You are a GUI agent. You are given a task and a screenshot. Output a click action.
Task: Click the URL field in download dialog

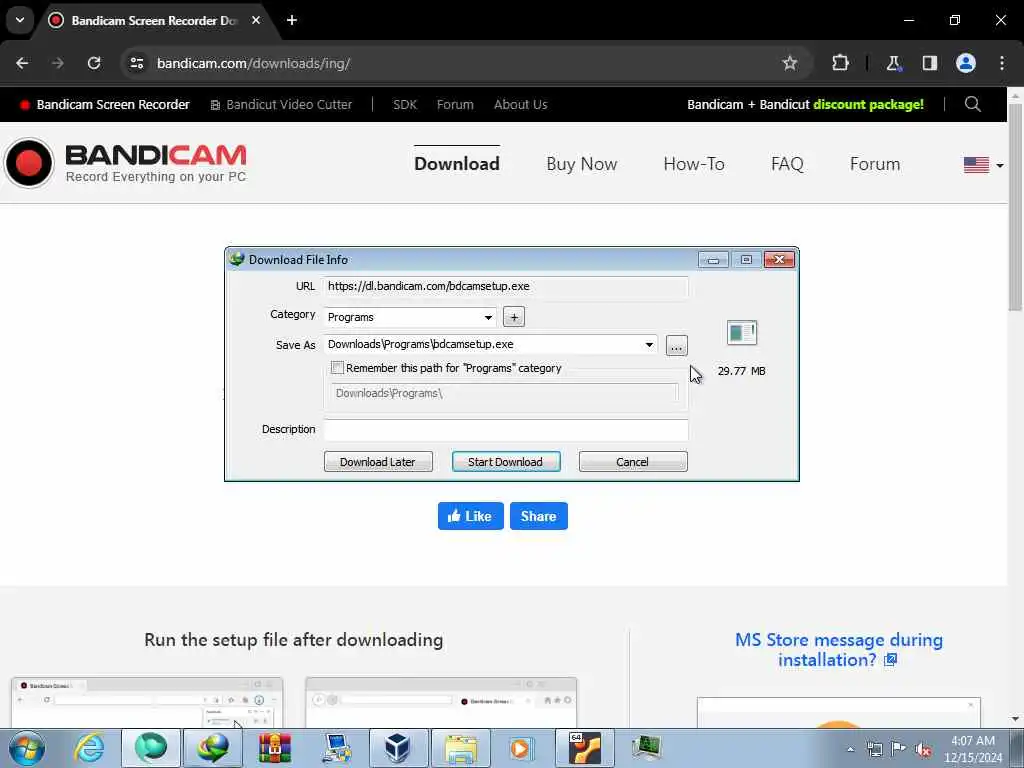(x=506, y=287)
